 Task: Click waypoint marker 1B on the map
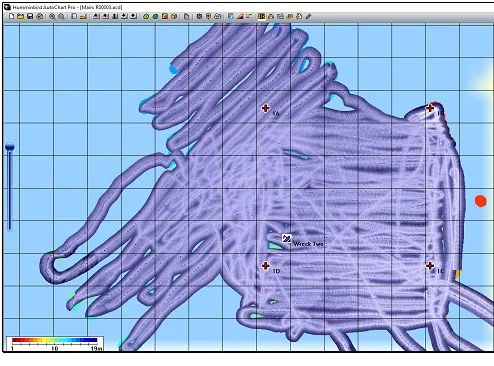coord(430,108)
